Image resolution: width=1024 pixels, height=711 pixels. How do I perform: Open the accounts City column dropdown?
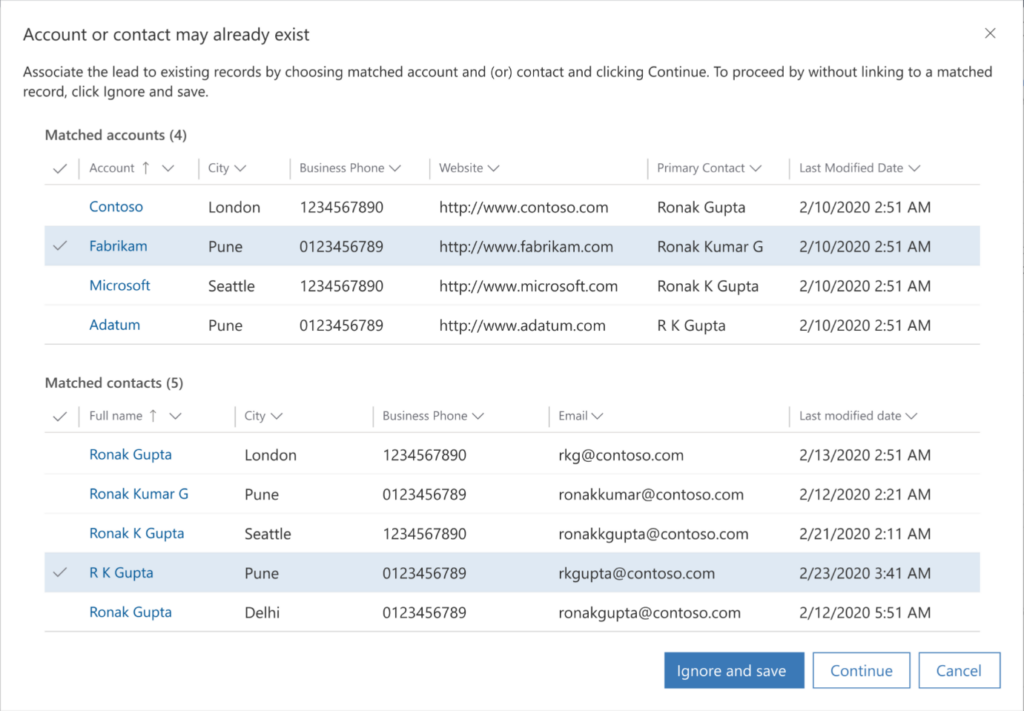pyautogui.click(x=240, y=168)
